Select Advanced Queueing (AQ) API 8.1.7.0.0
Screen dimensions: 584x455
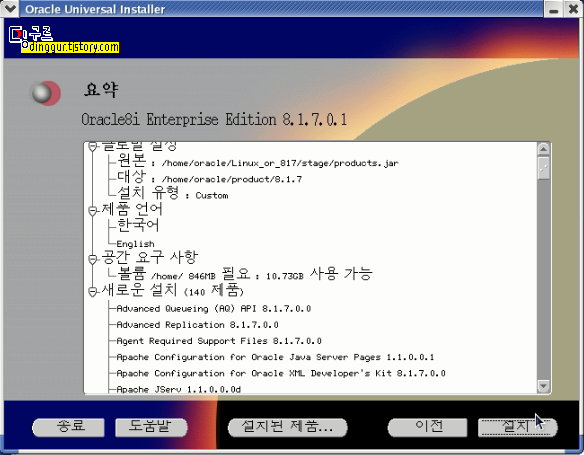pyautogui.click(x=214, y=309)
